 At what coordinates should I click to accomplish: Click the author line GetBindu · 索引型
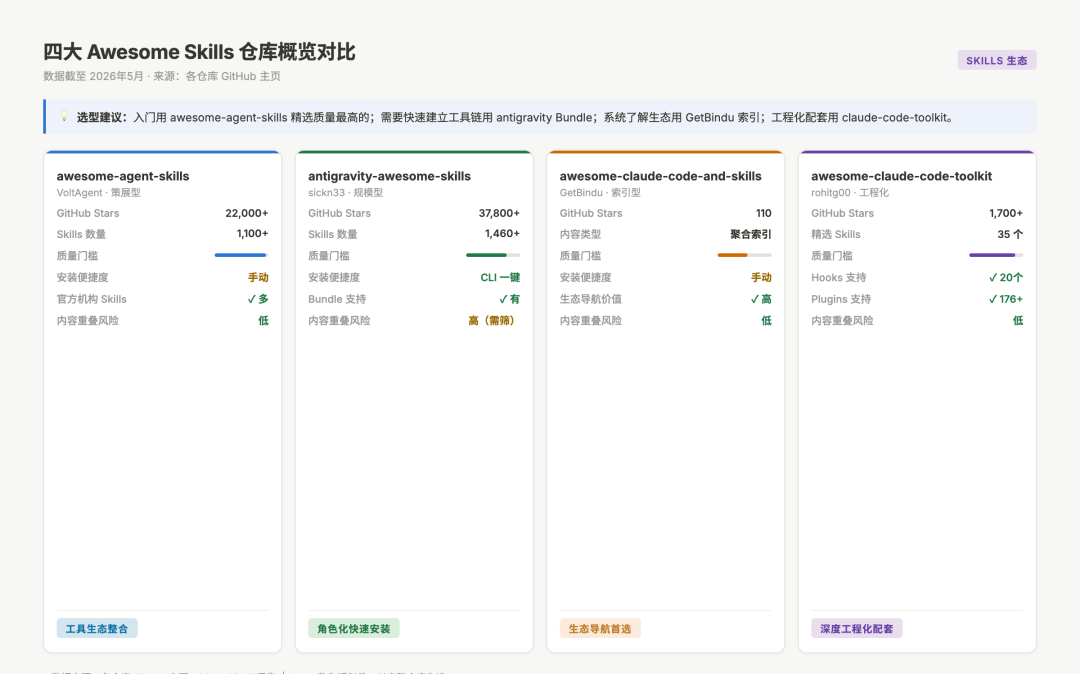[600, 193]
